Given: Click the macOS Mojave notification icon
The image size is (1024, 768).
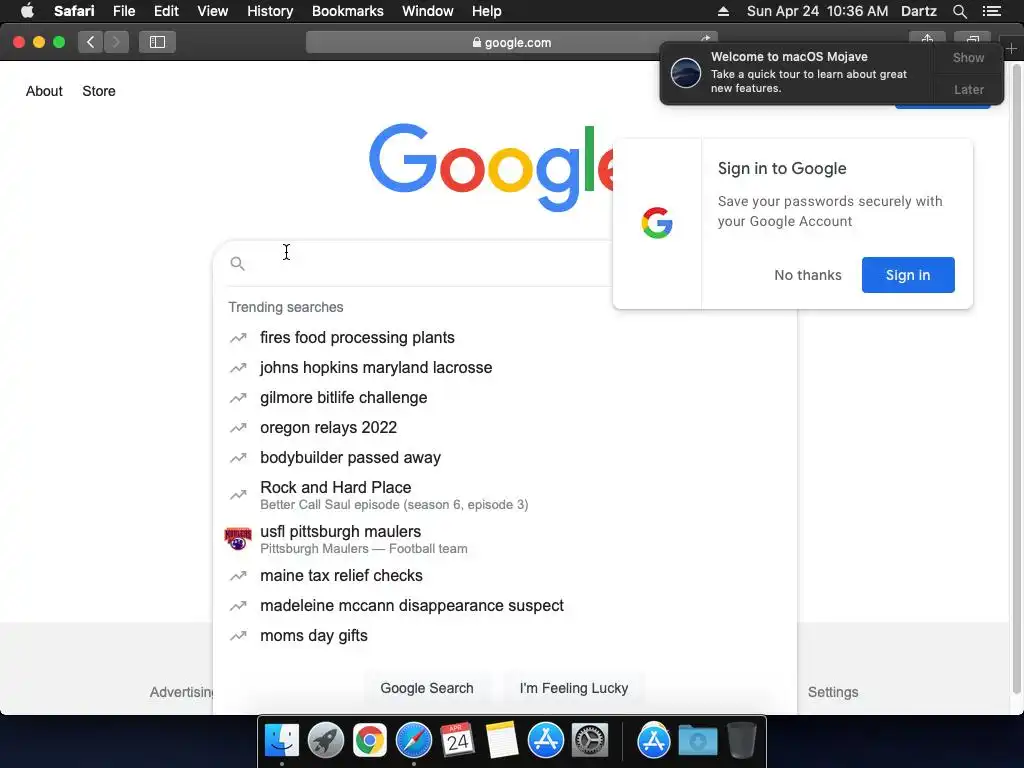Looking at the screenshot, I should pos(686,72).
